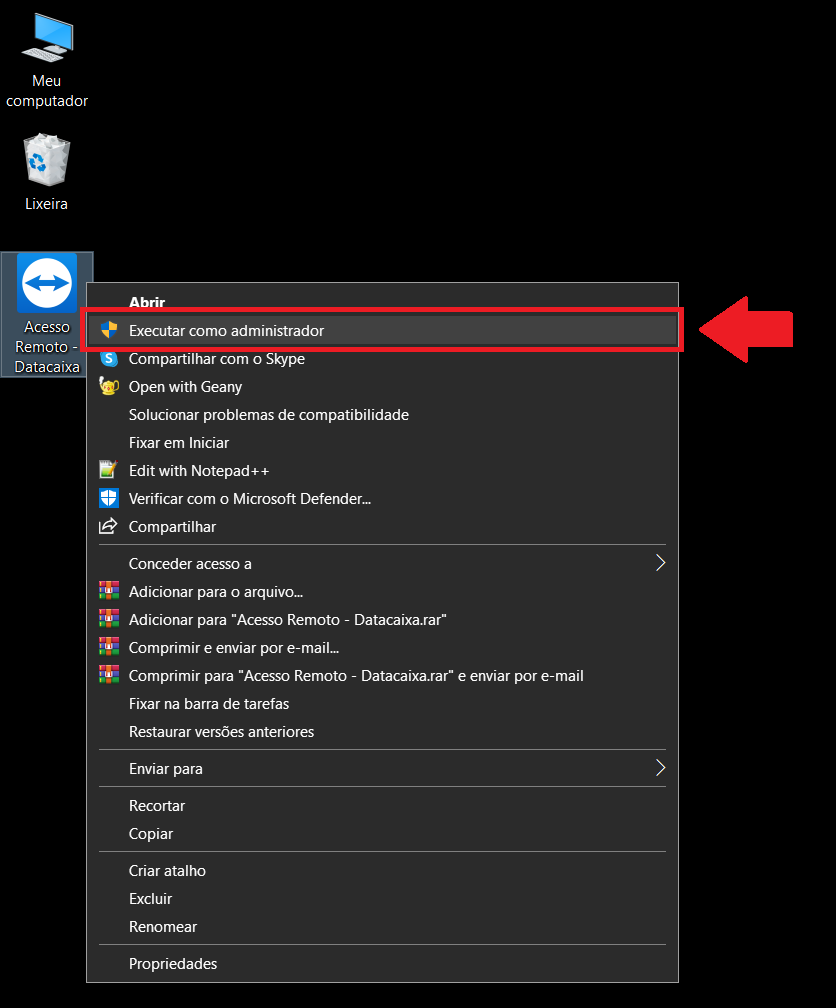Click the Geany teapot icon
The width and height of the screenshot is (836, 1008).
109,387
